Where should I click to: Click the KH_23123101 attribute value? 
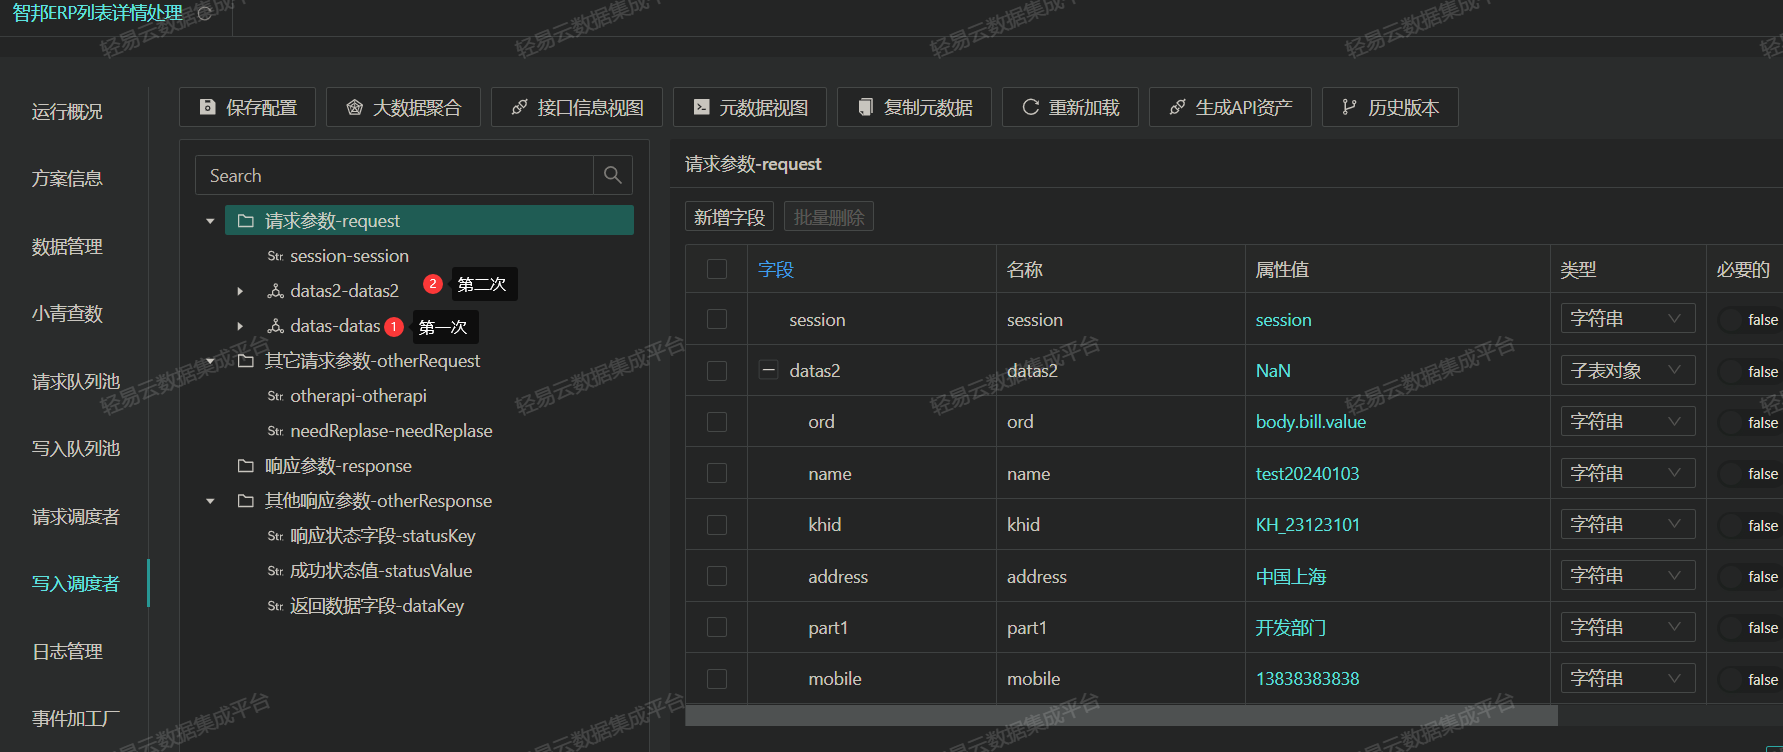point(1307,525)
